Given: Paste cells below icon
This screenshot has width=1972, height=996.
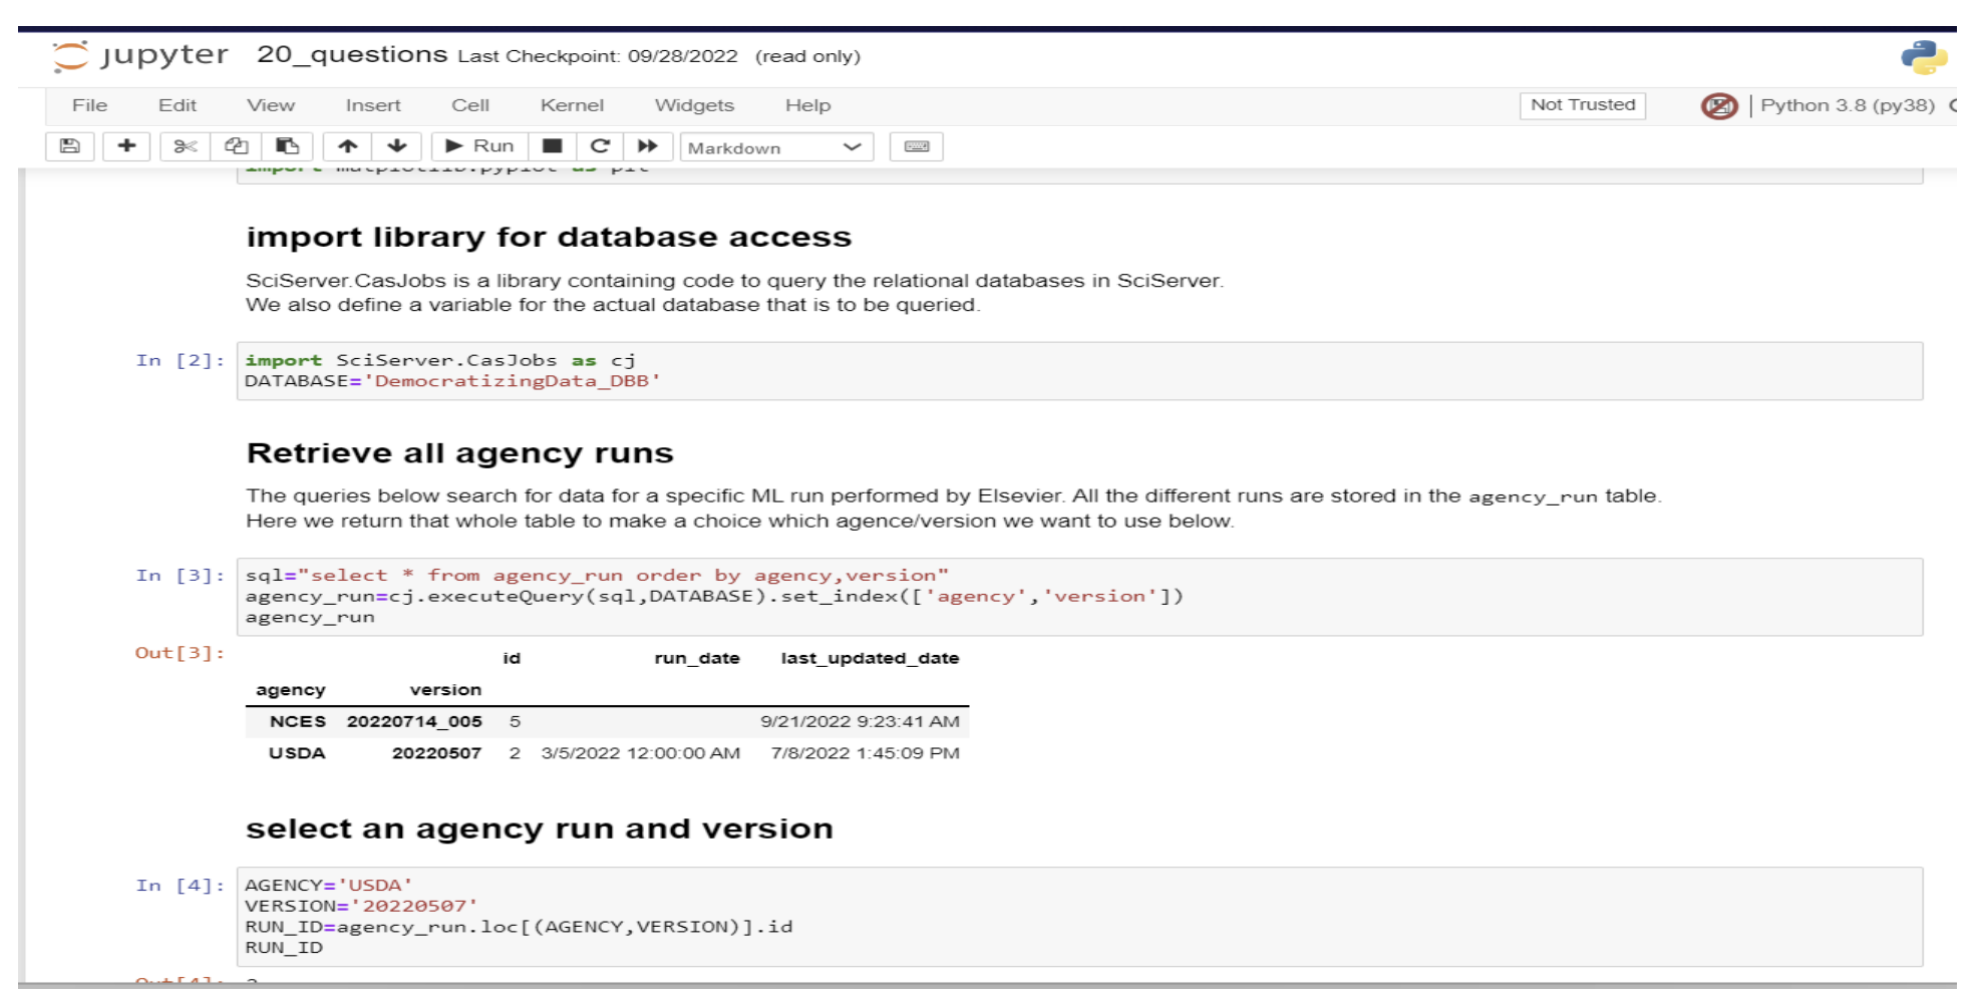Looking at the screenshot, I should pos(287,146).
